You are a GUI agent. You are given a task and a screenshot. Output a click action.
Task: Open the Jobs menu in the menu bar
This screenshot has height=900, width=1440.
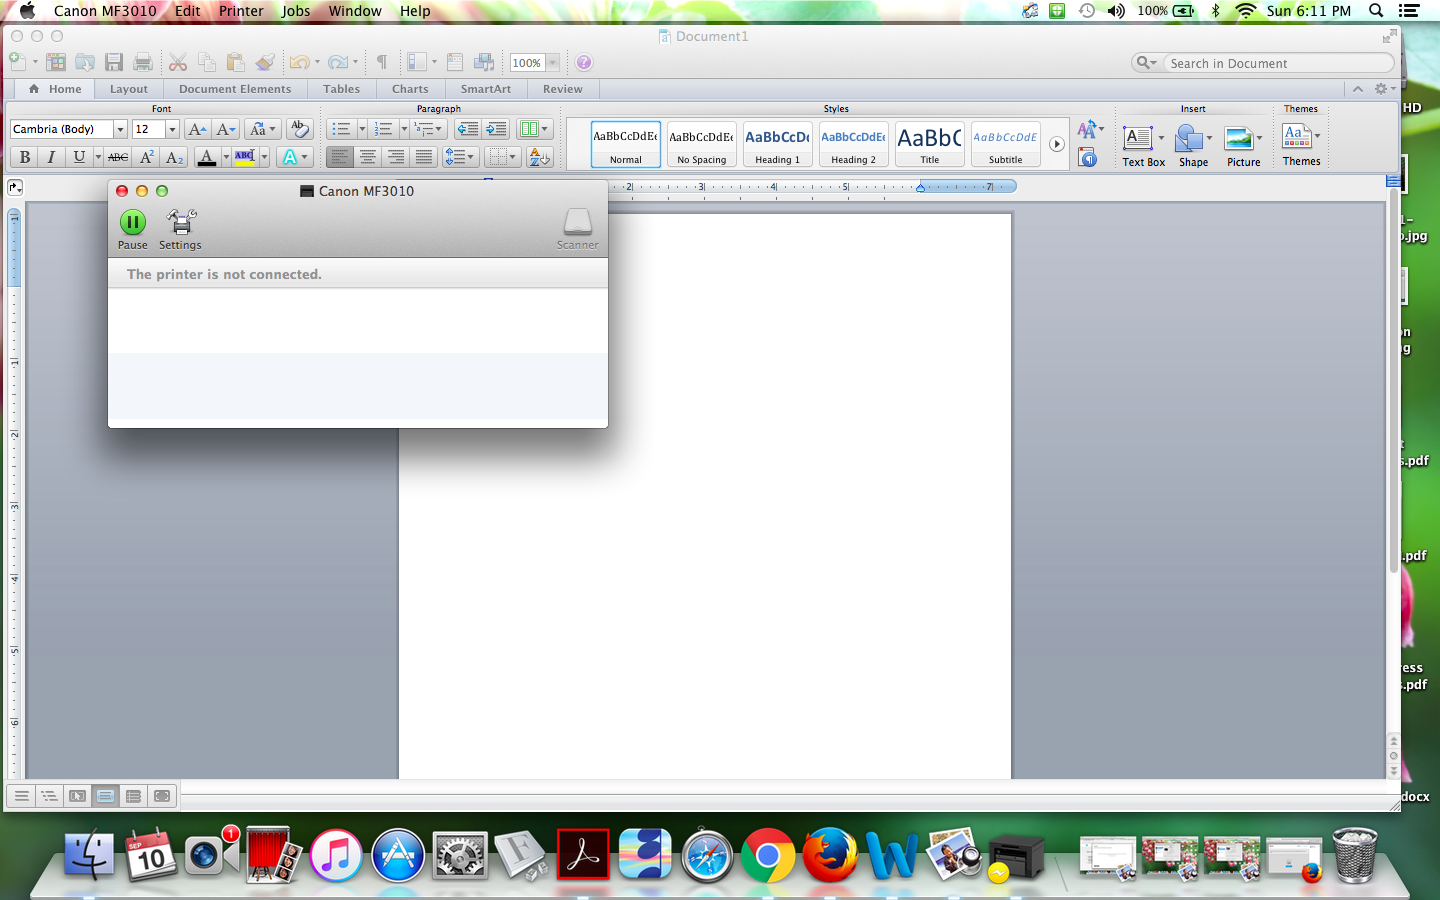click(296, 11)
